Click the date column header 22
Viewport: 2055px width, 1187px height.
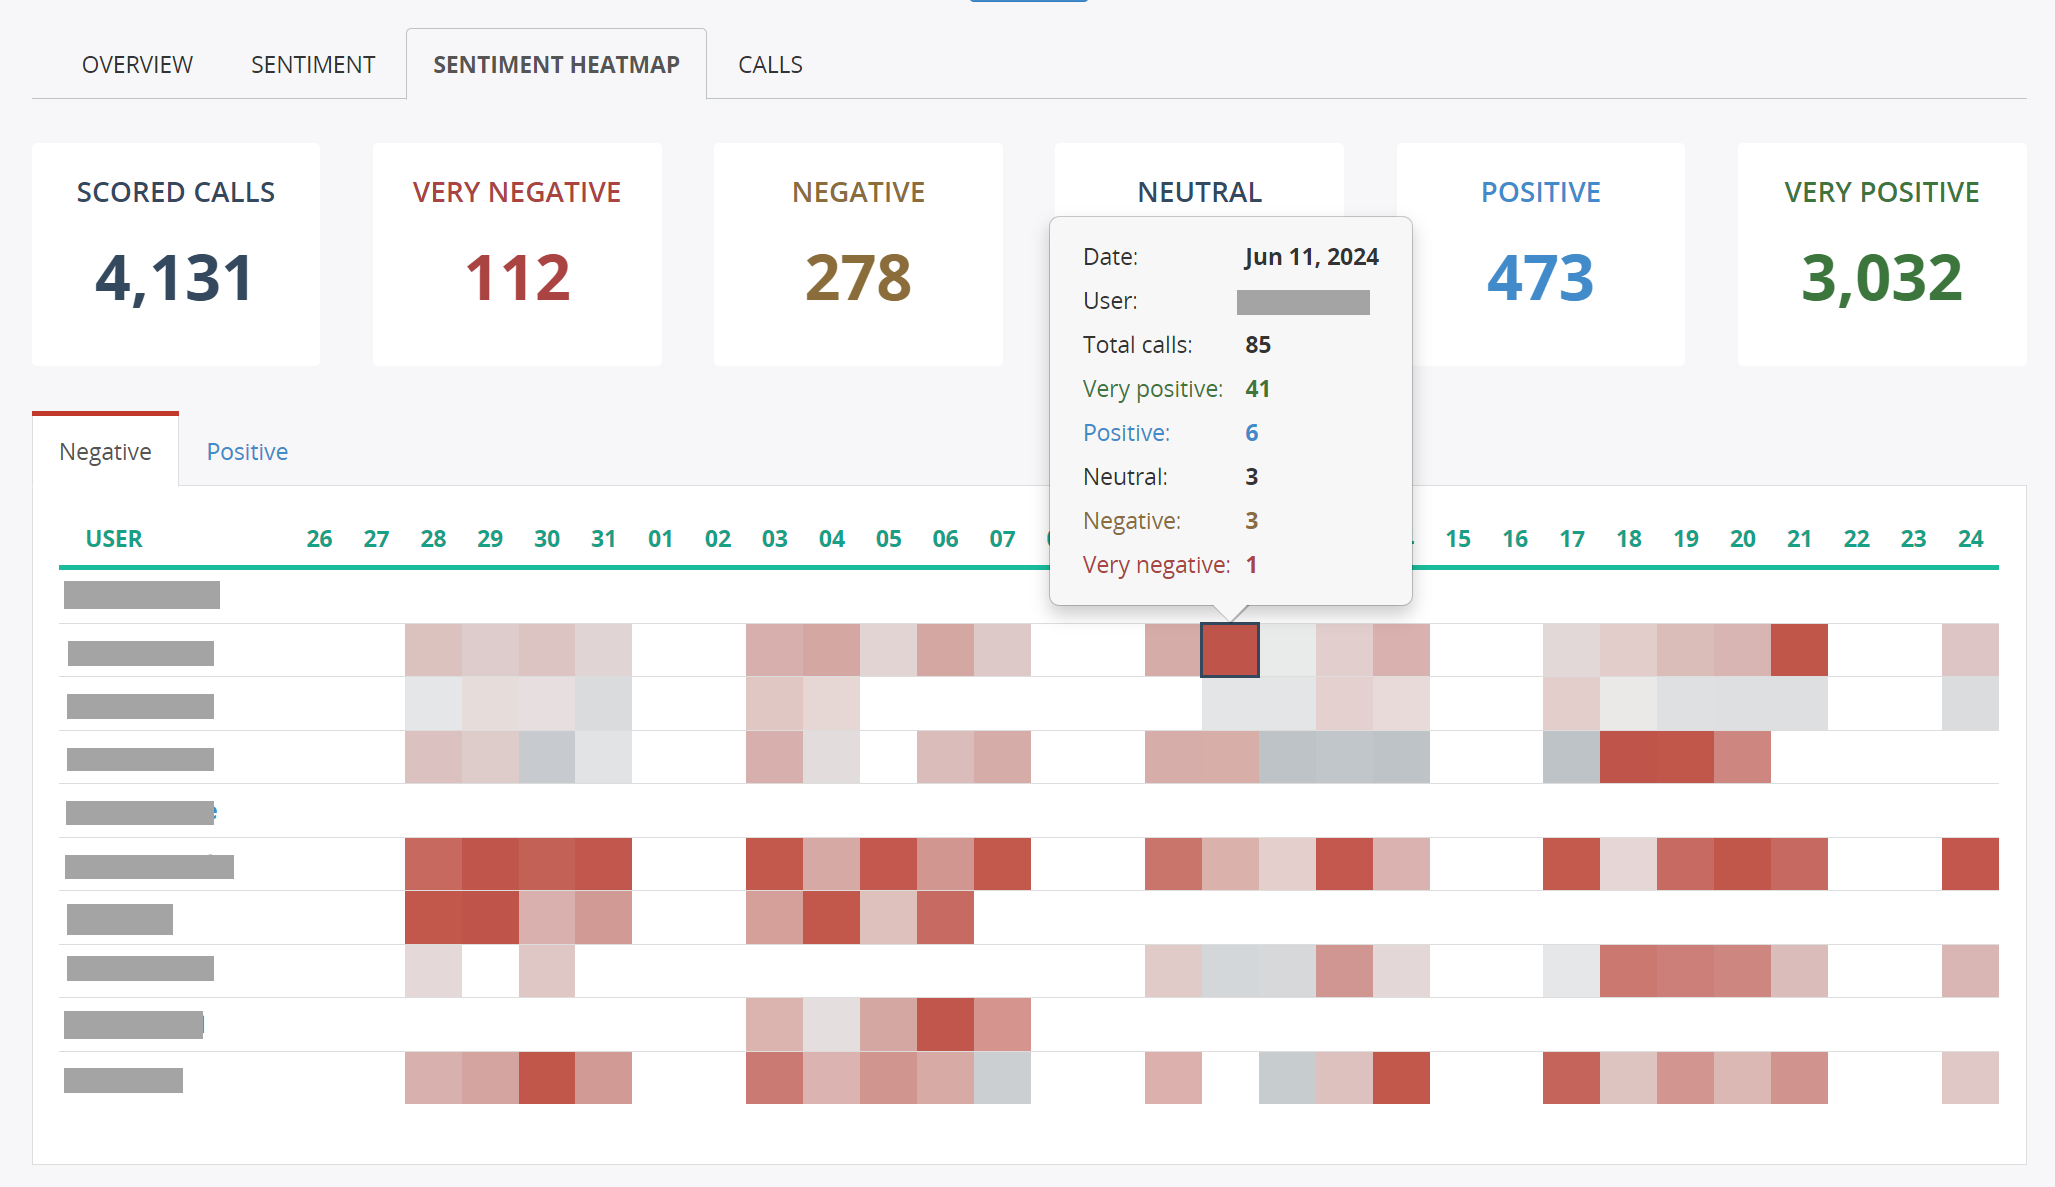[x=1857, y=539]
